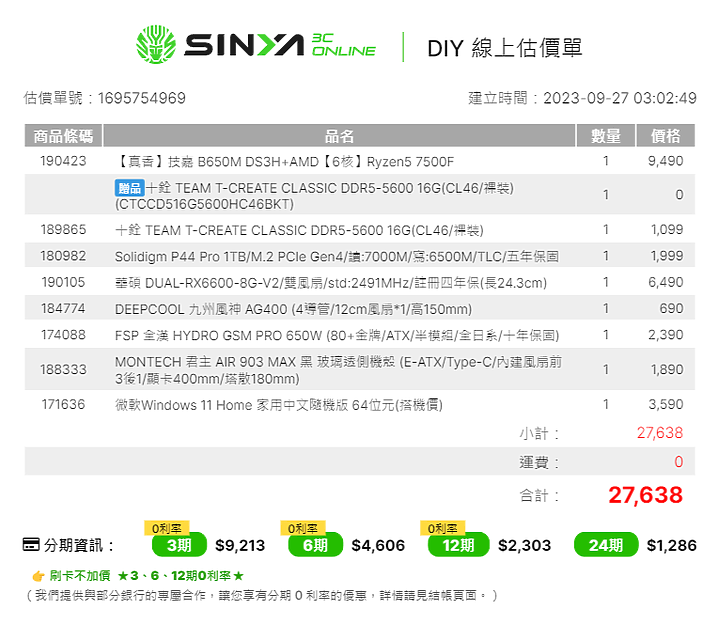
Task: Select the 12期 installment badge
Action: pyautogui.click(x=458, y=545)
